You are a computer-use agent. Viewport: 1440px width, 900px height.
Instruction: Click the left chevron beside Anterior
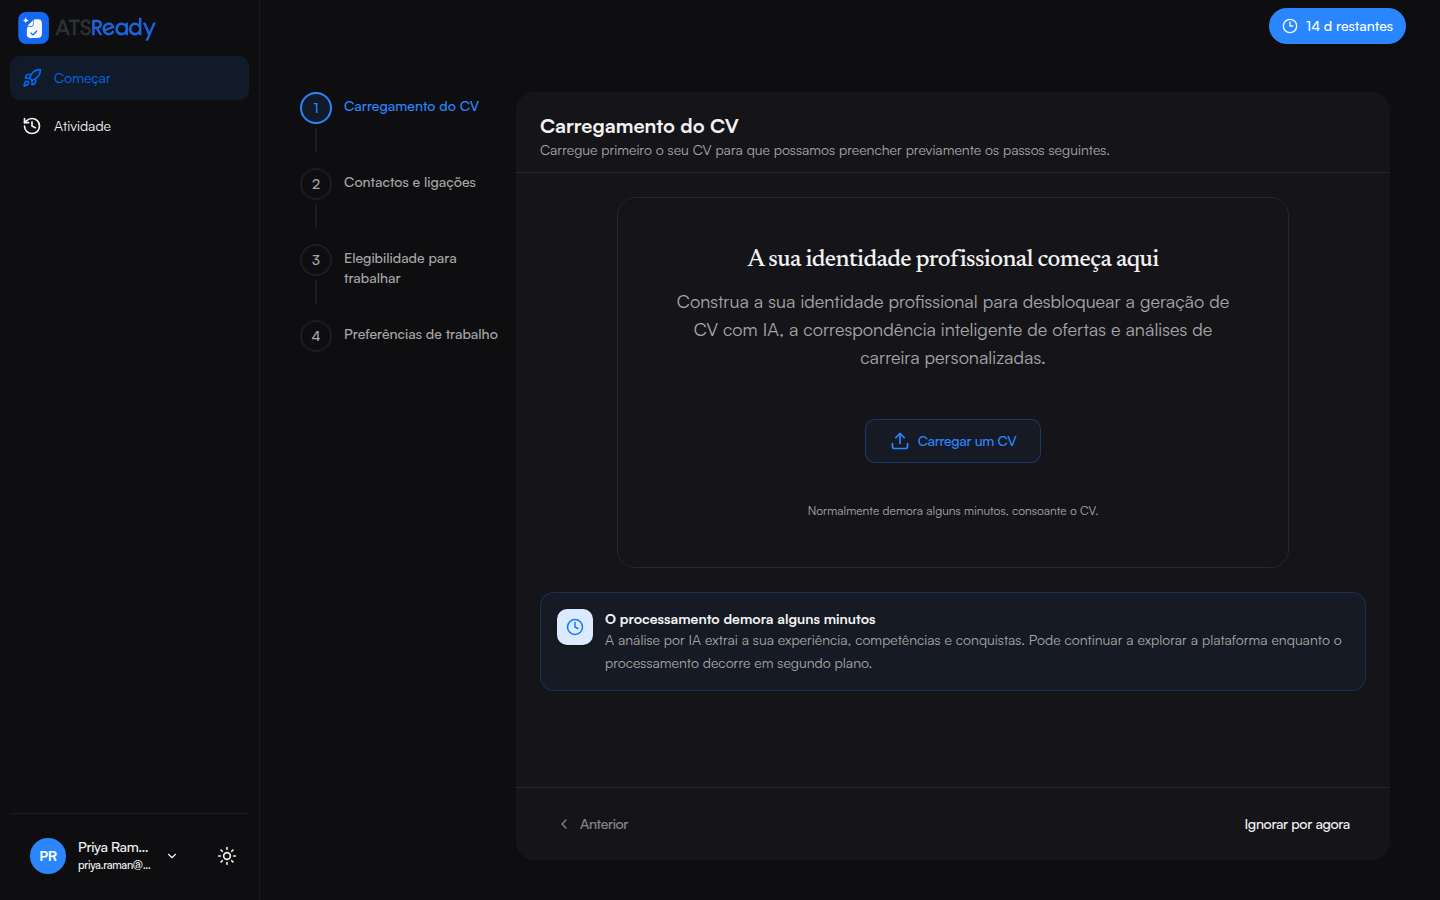coord(564,824)
